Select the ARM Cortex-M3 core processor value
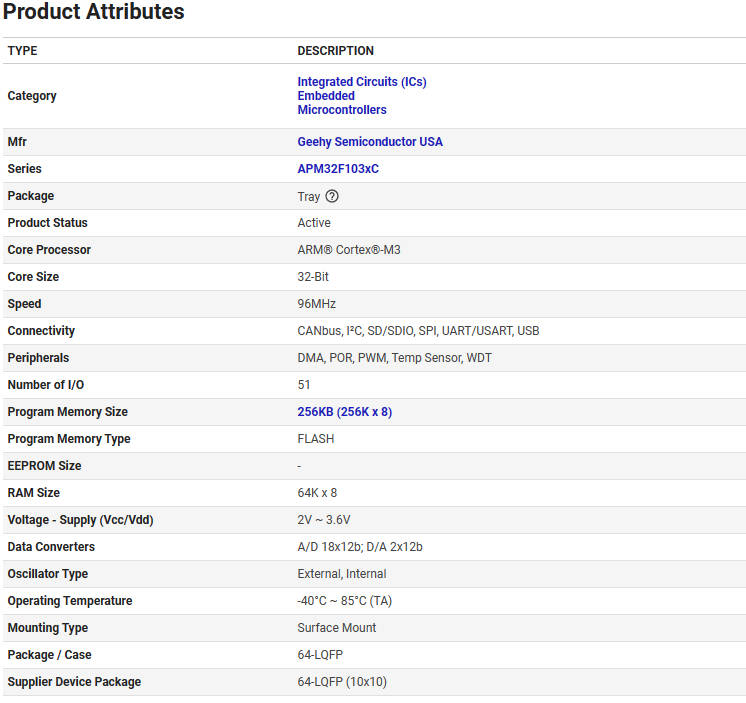 point(348,250)
